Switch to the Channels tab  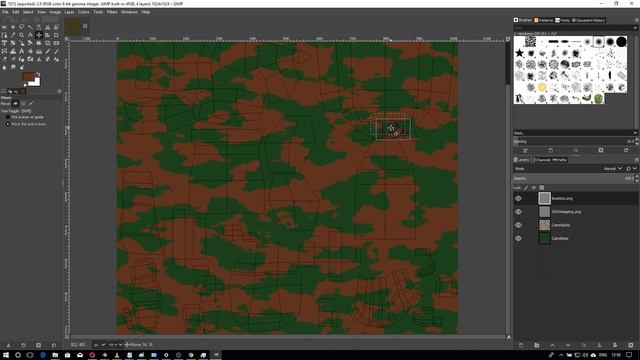tap(541, 160)
